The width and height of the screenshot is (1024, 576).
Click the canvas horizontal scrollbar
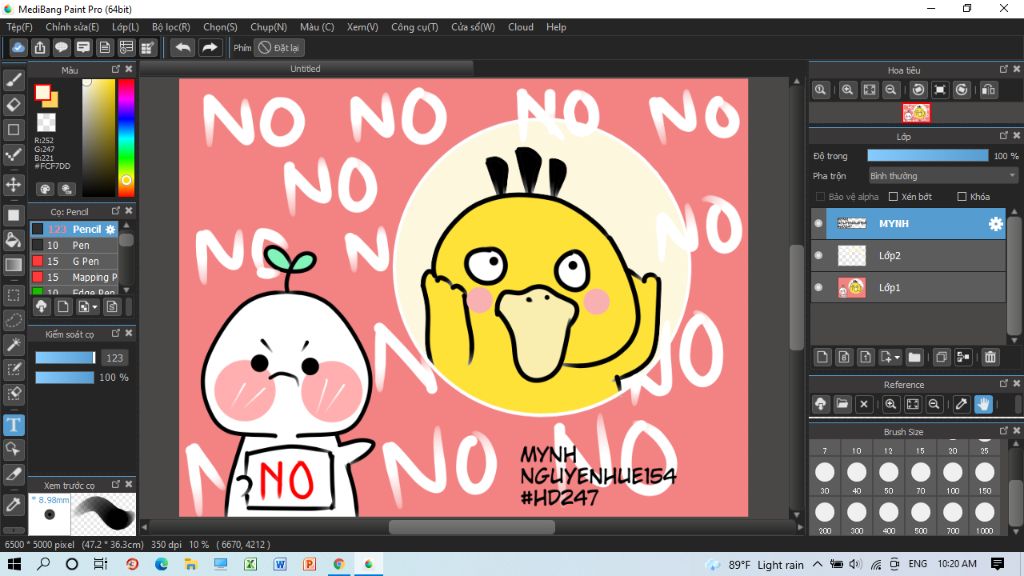point(472,527)
